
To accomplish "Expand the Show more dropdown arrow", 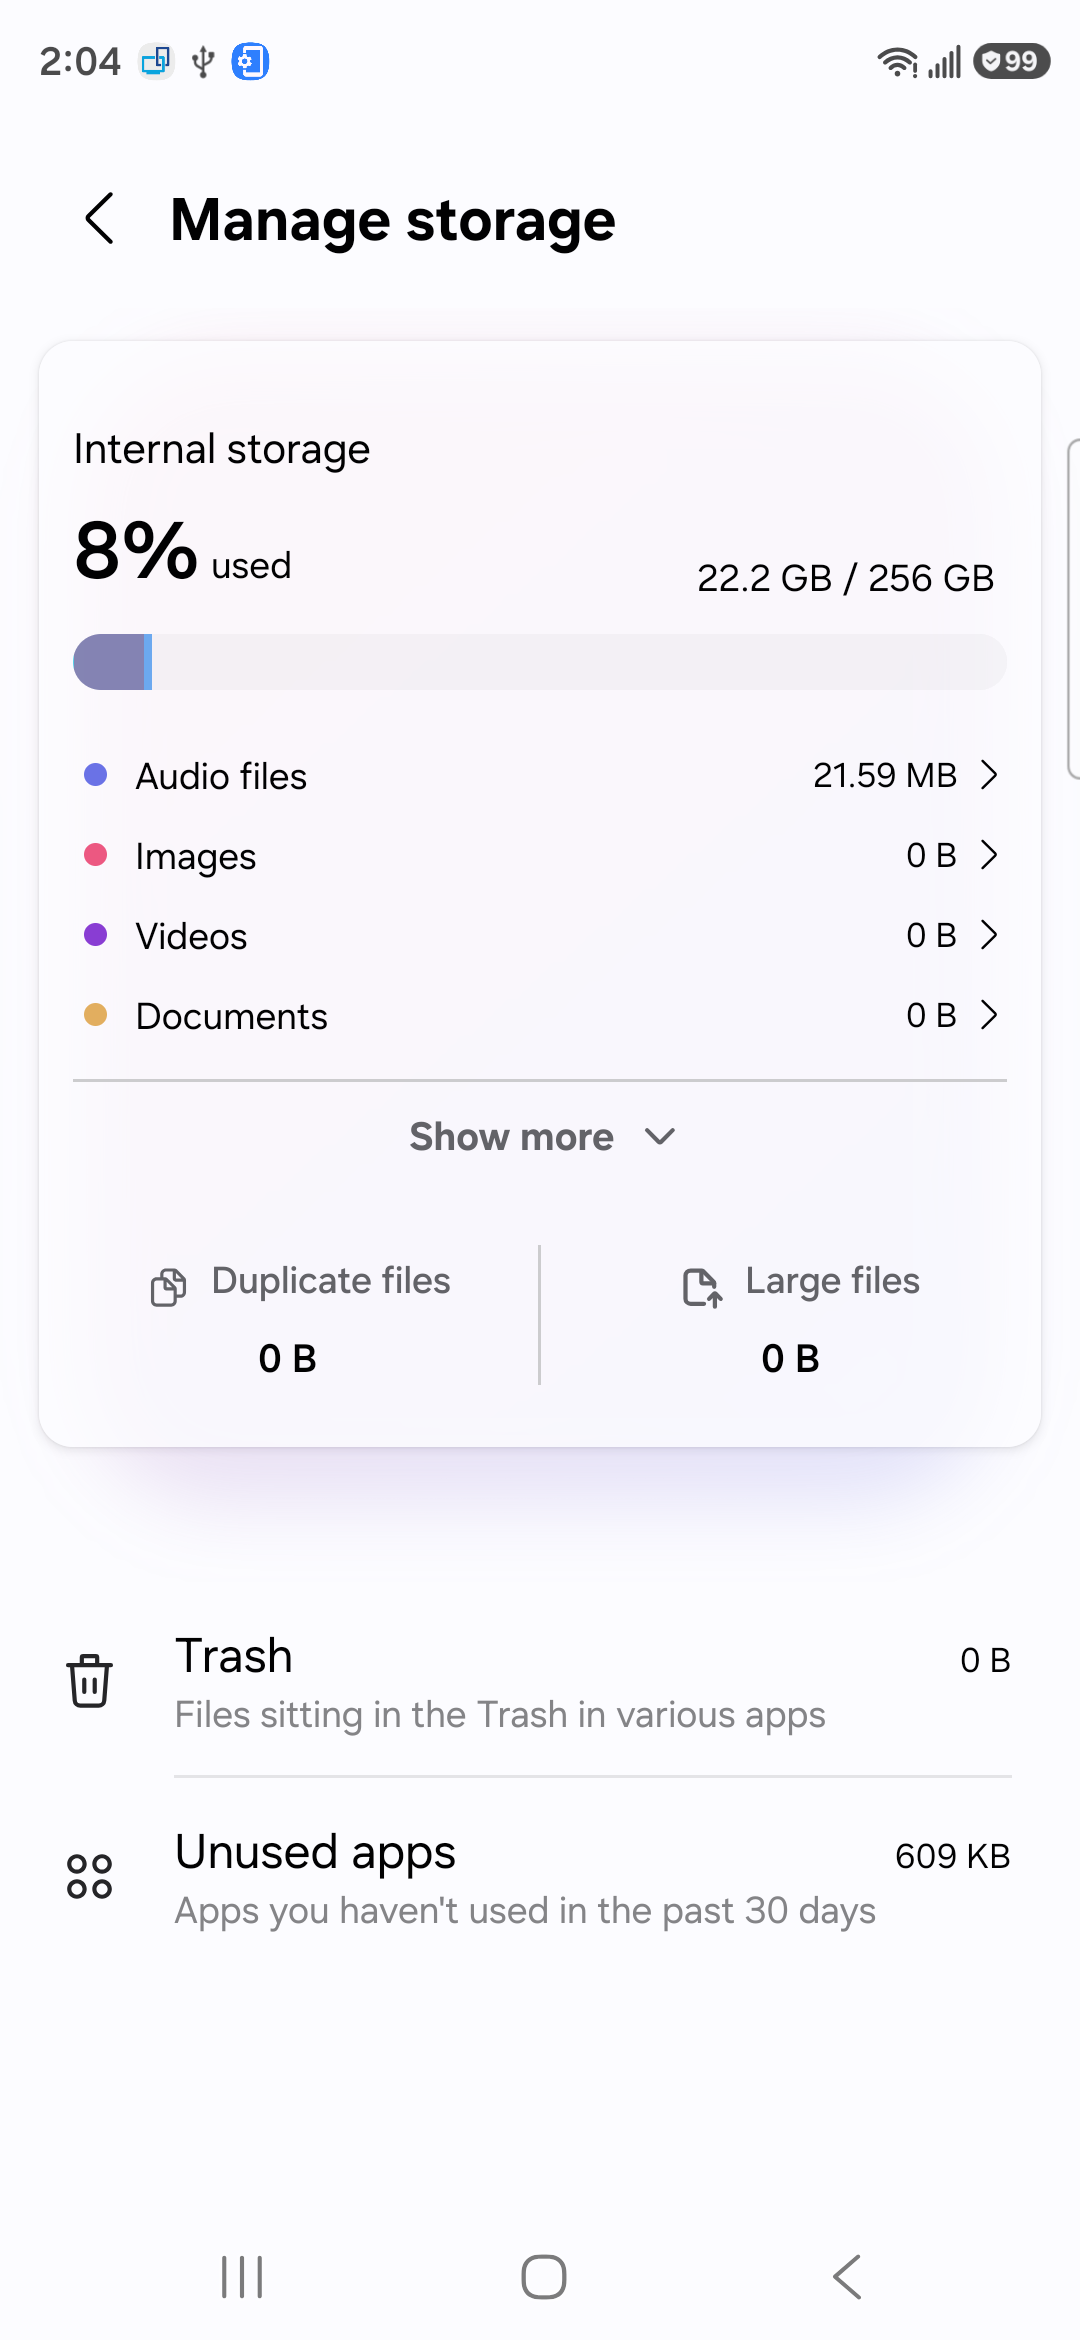I will [x=660, y=1137].
